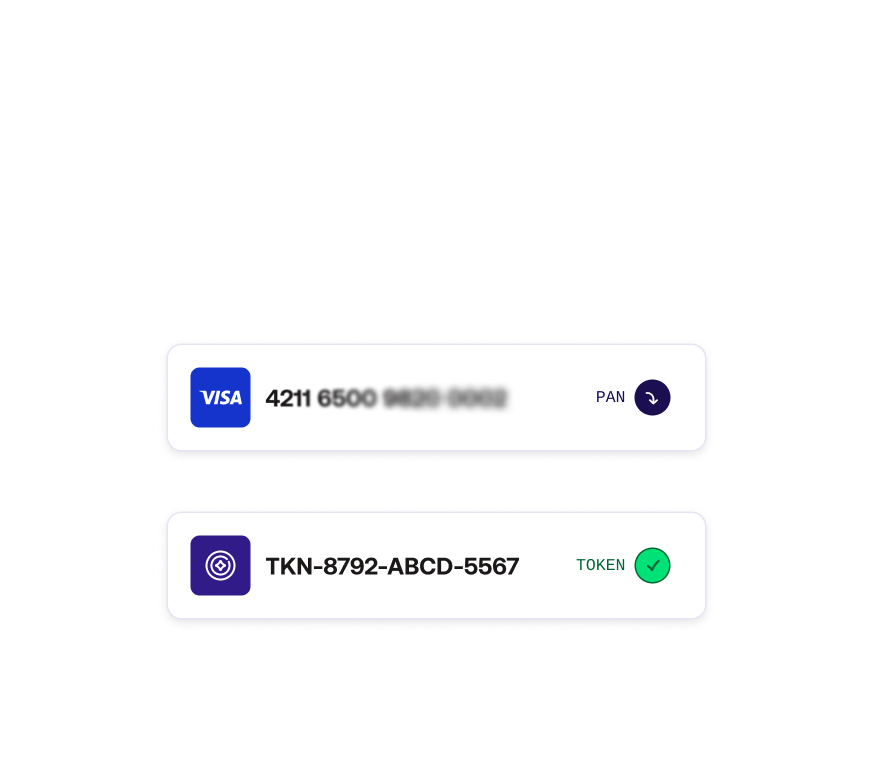Click the white checkmark inside the green circle
The height and width of the screenshot is (777, 872).
[x=652, y=566]
